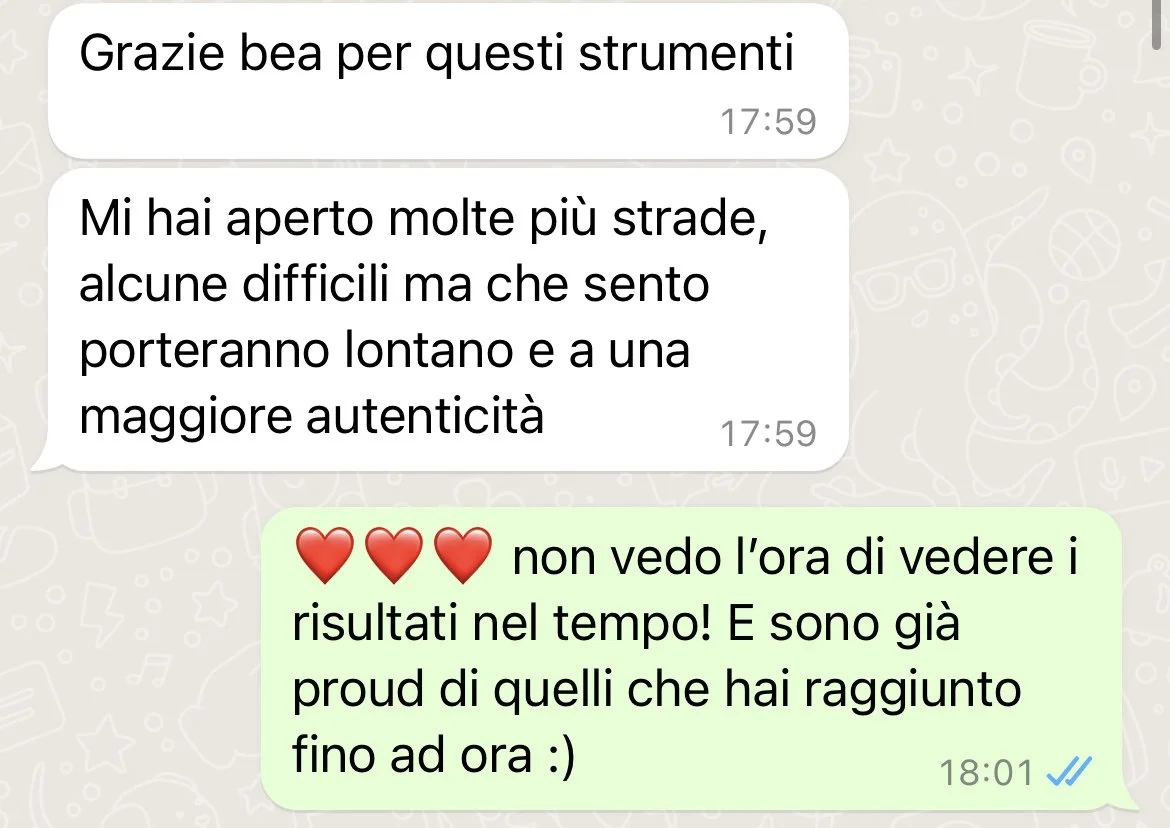
Task: Click 17:59 timestamp on "Grazie bea" message
Action: click(x=768, y=121)
